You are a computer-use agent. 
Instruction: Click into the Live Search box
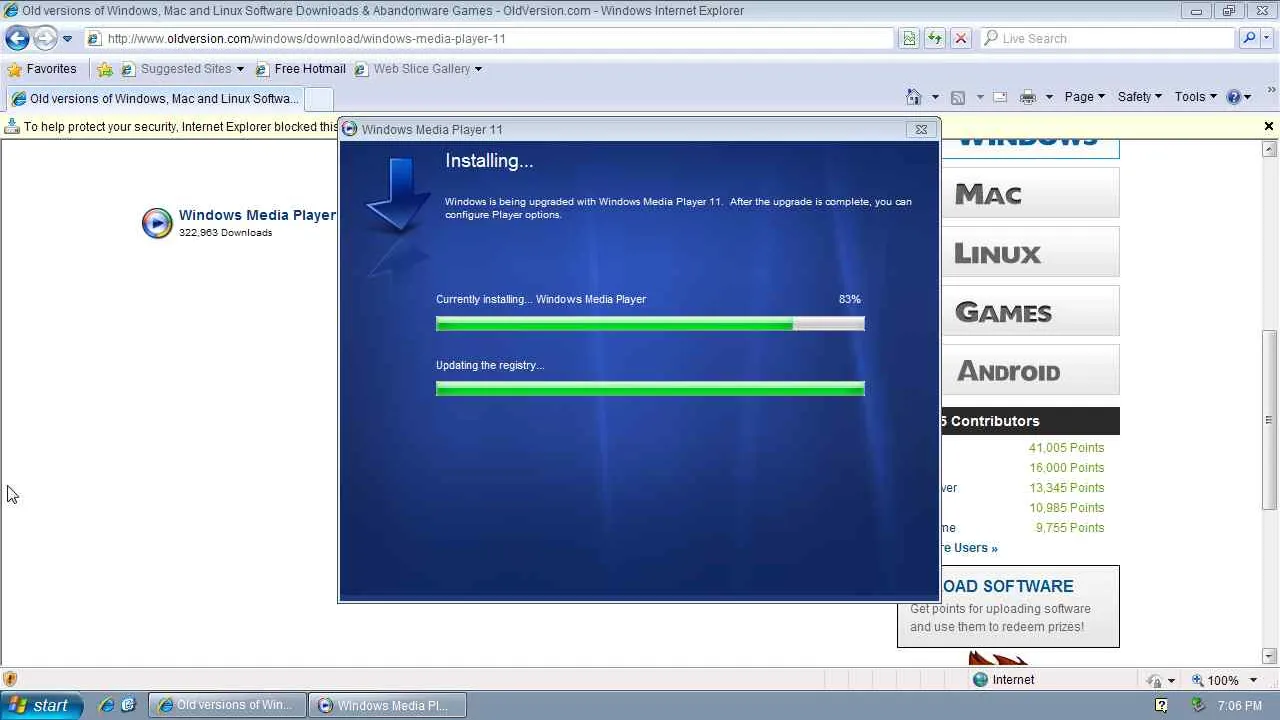click(1108, 39)
